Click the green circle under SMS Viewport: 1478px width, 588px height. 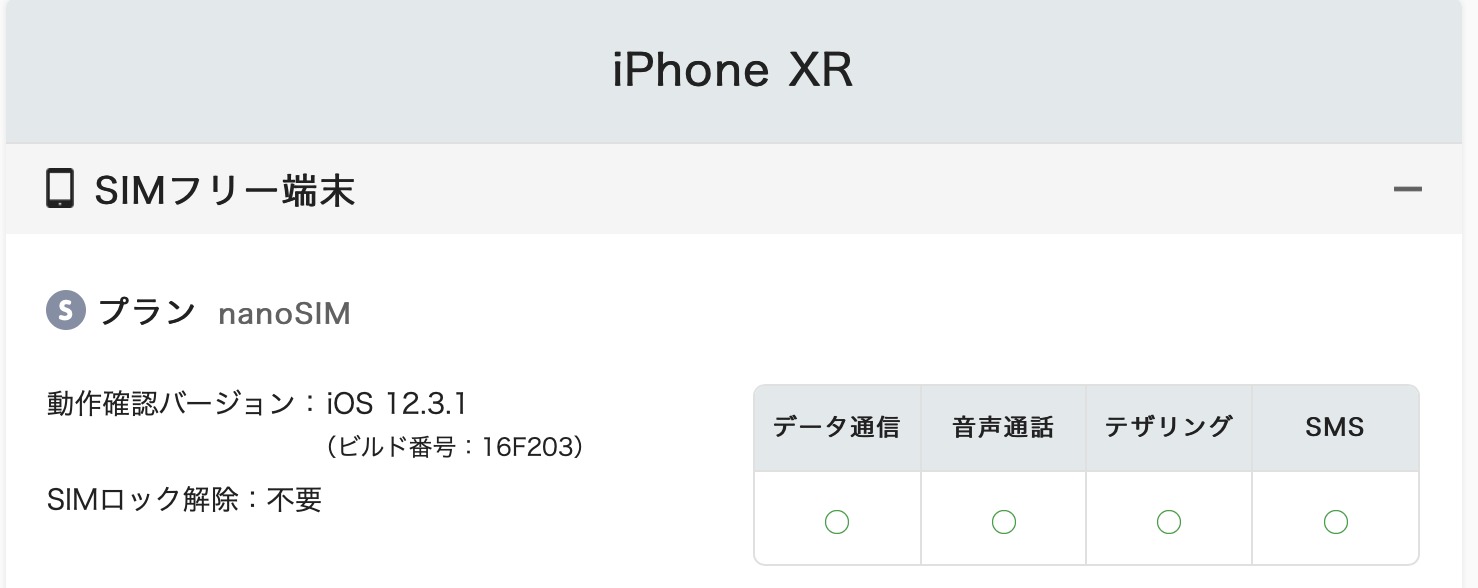tap(1335, 521)
